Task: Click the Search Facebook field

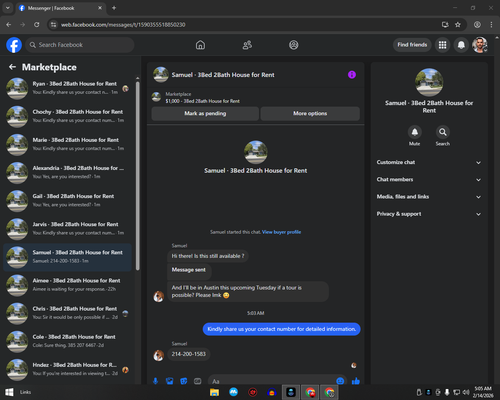Action: click(80, 45)
